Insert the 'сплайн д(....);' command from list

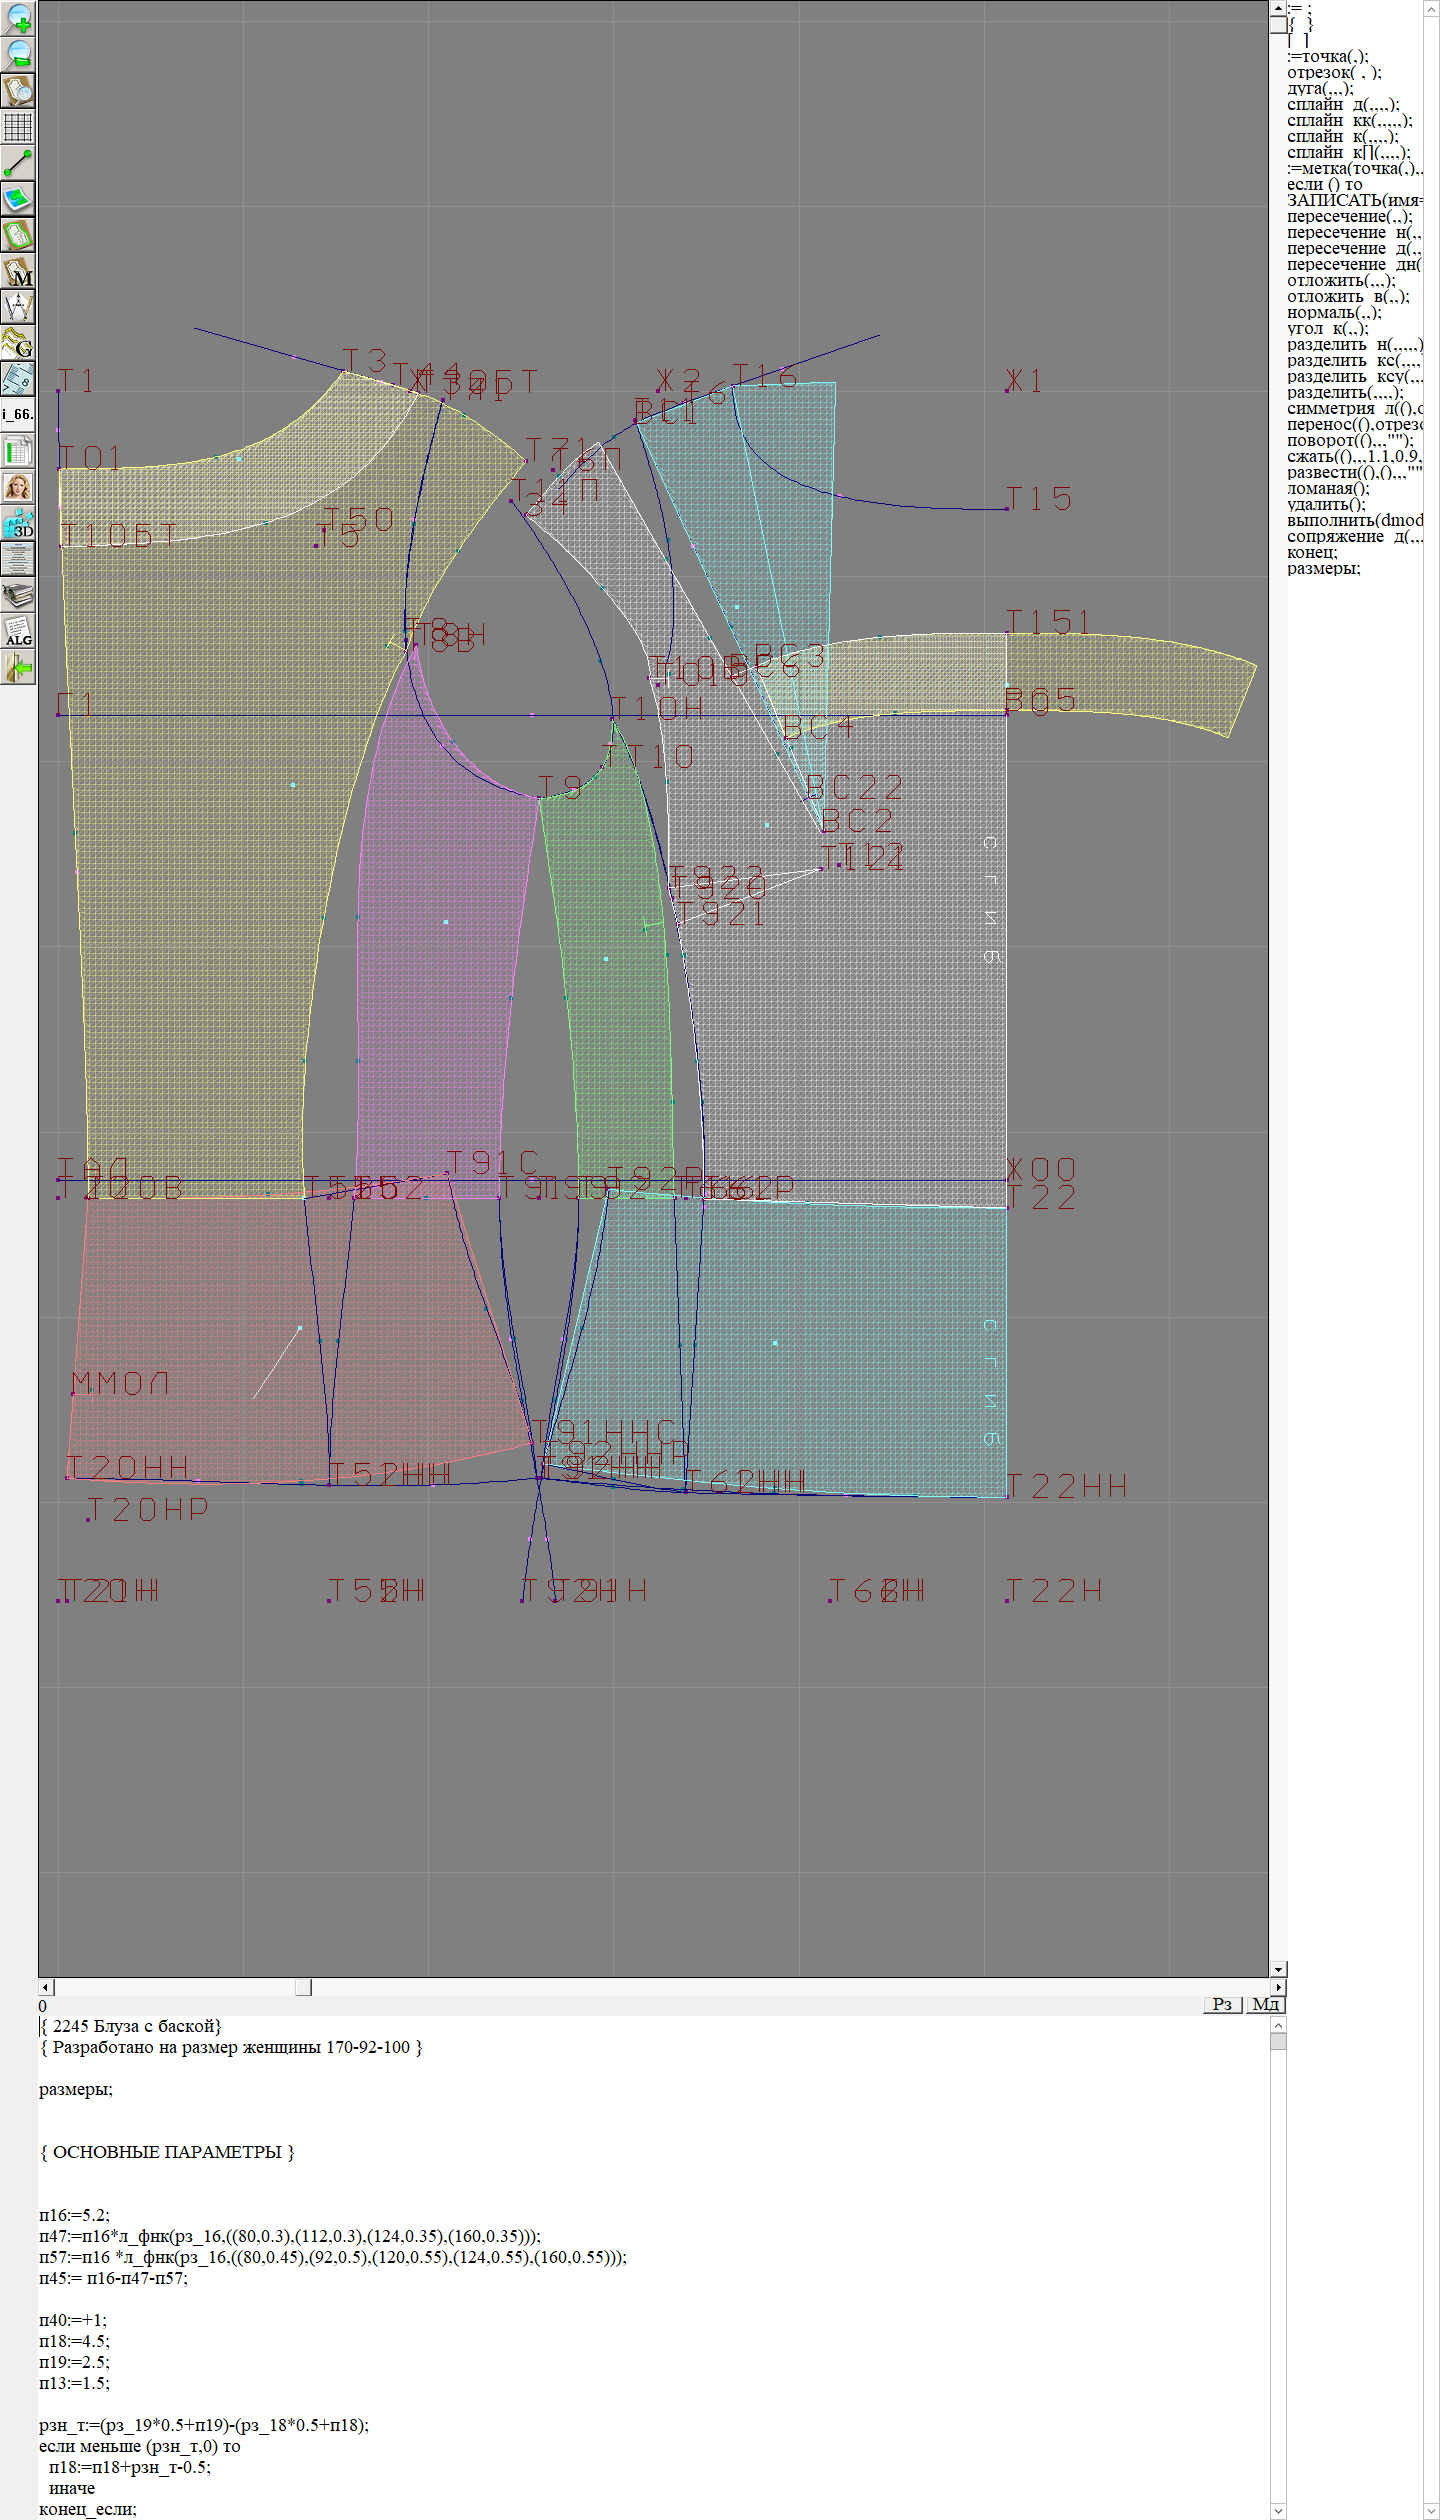coord(1342,105)
